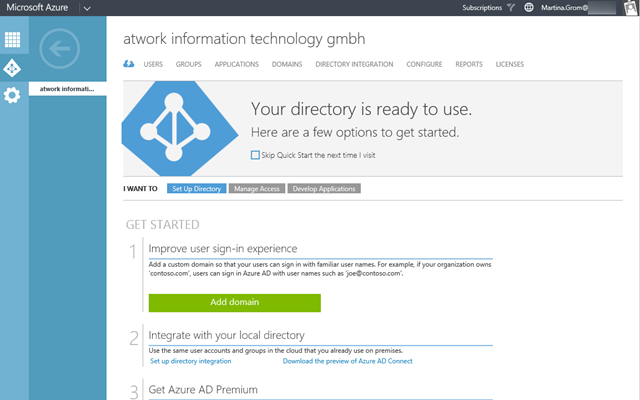Image resolution: width=640 pixels, height=400 pixels.
Task: Switch to the APPLICATIONS tab
Action: pos(237,64)
